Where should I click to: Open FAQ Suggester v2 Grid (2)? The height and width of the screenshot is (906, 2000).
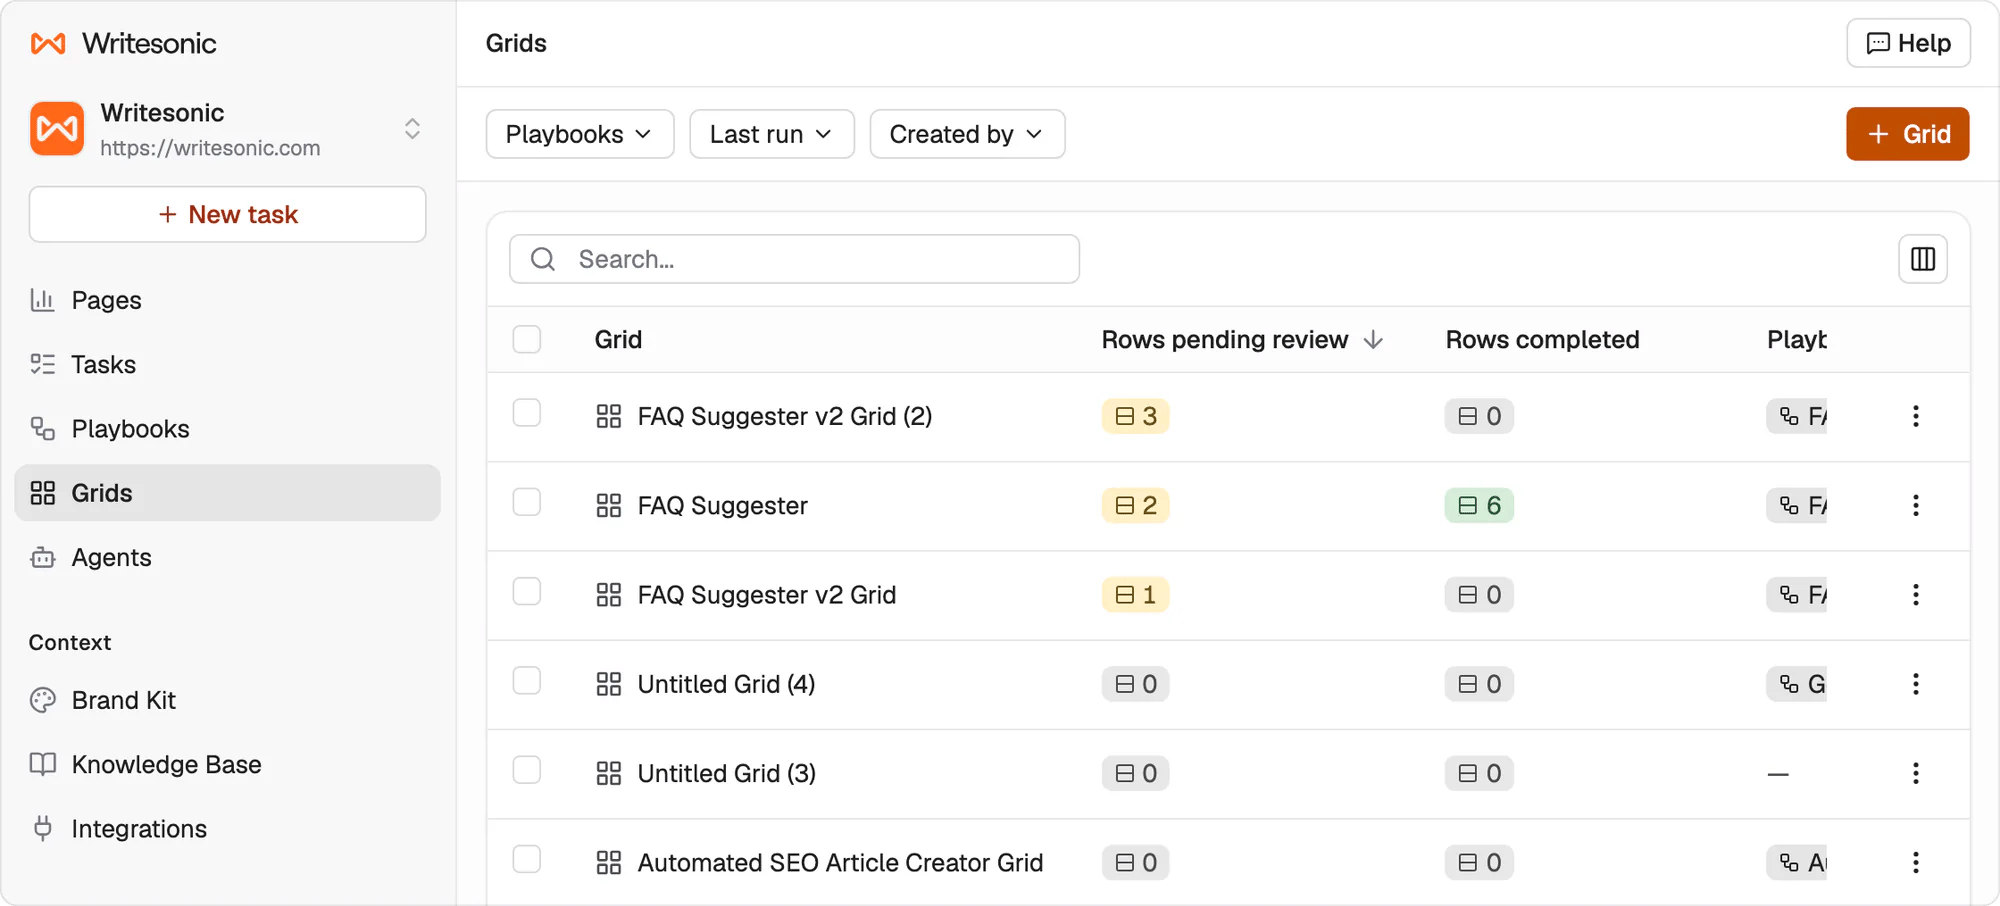tap(785, 416)
